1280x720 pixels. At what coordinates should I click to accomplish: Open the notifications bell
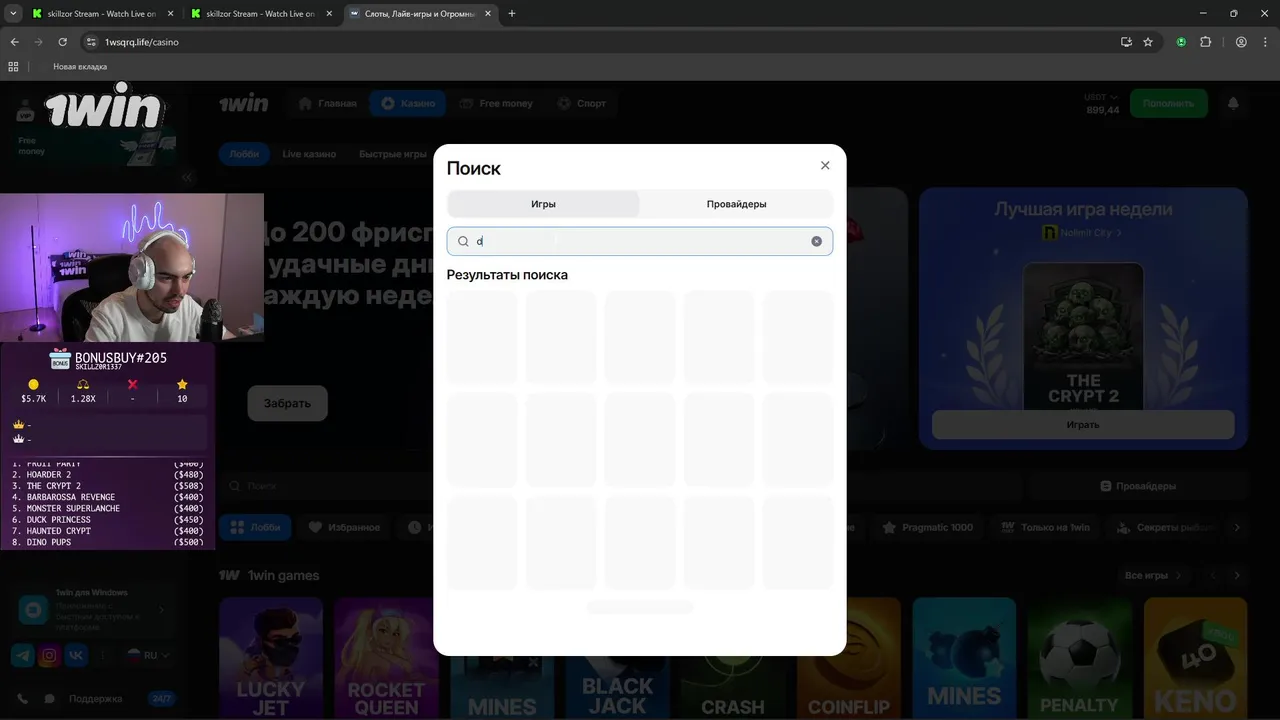click(x=1233, y=103)
